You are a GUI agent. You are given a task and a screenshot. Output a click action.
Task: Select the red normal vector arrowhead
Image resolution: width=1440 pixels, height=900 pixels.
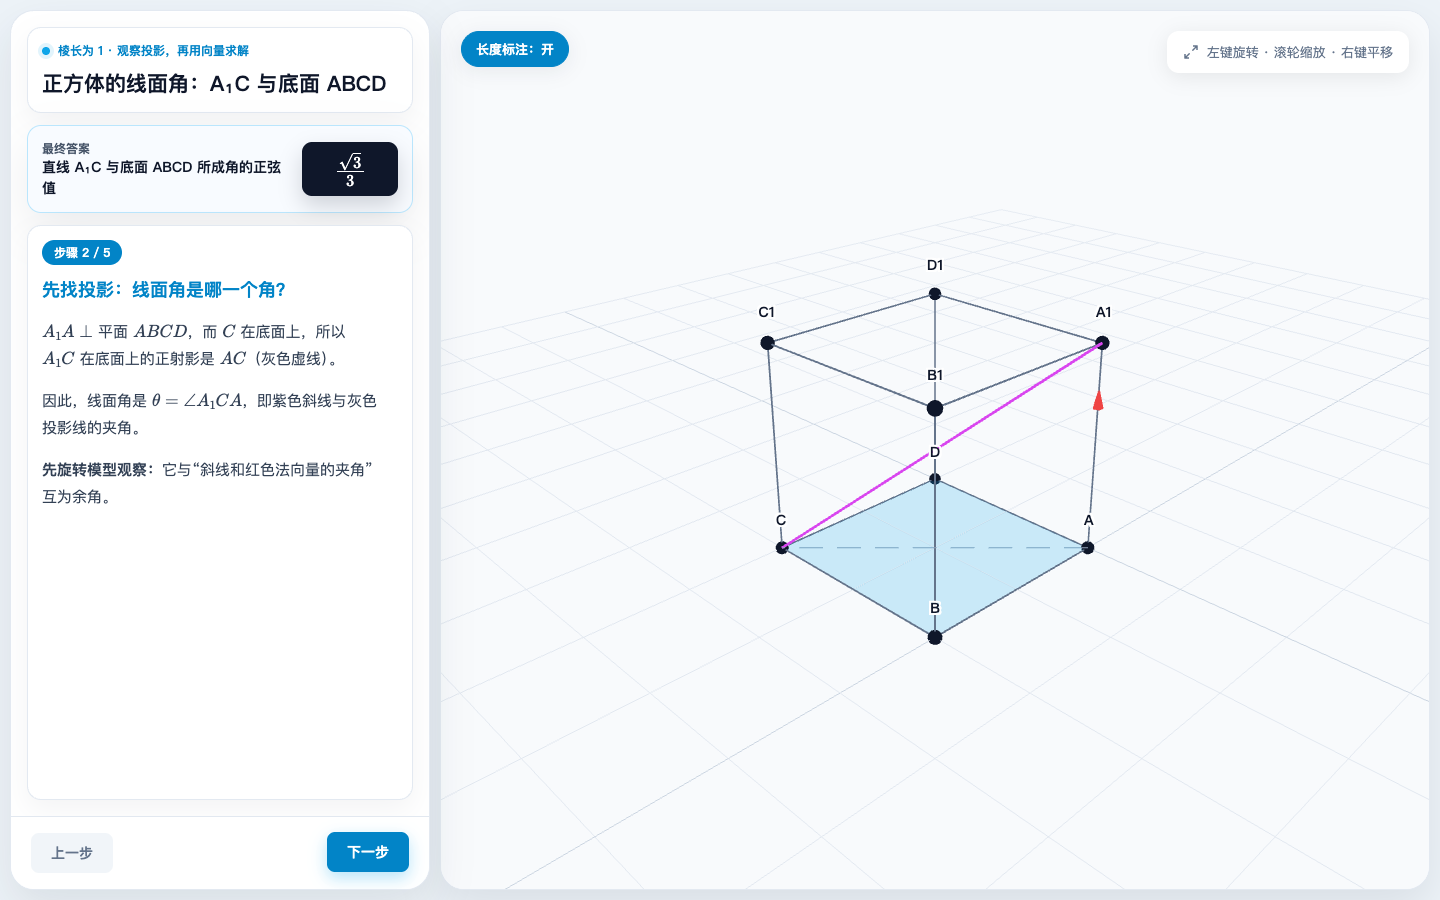[x=1098, y=400]
